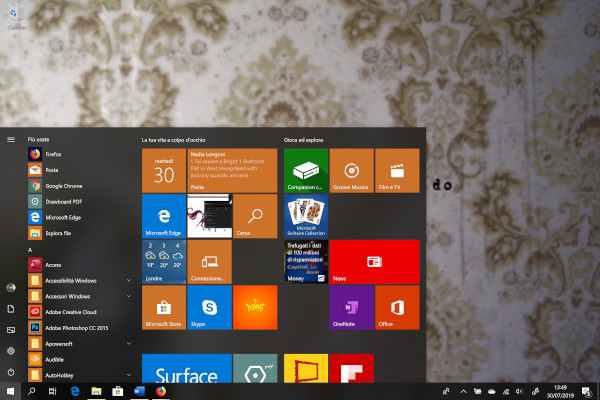Open Pictures icon in Start sidebar
This screenshot has height=400, width=600.
(x=11, y=330)
